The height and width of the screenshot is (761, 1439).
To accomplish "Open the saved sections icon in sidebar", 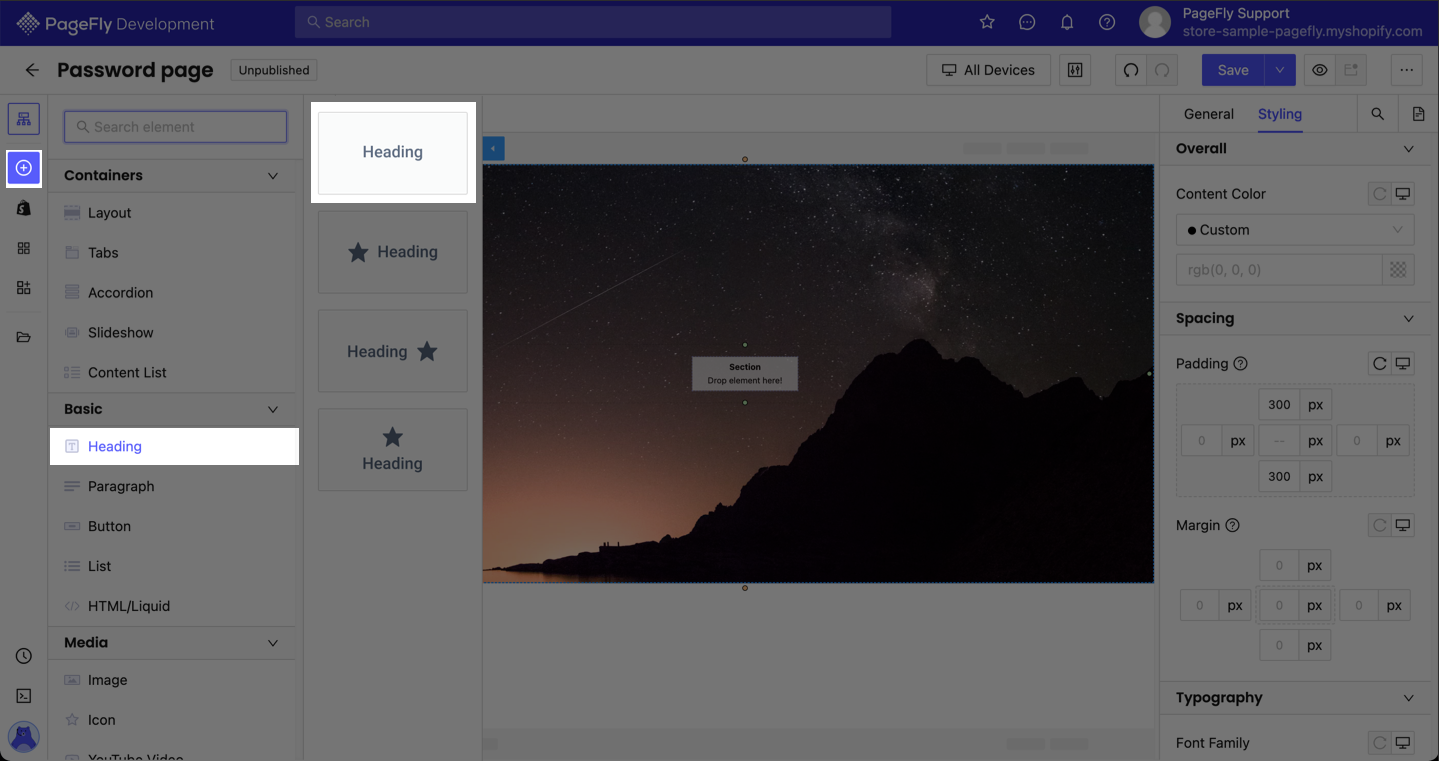I will click(24, 288).
